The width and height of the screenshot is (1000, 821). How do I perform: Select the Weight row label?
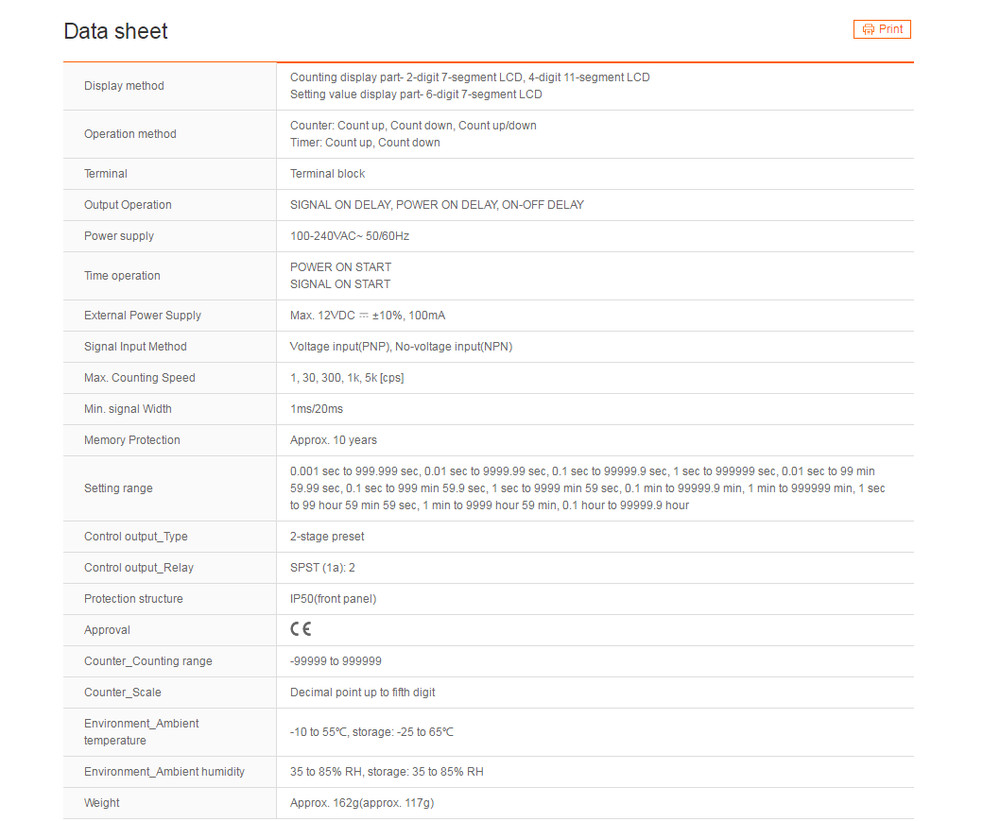click(x=102, y=803)
